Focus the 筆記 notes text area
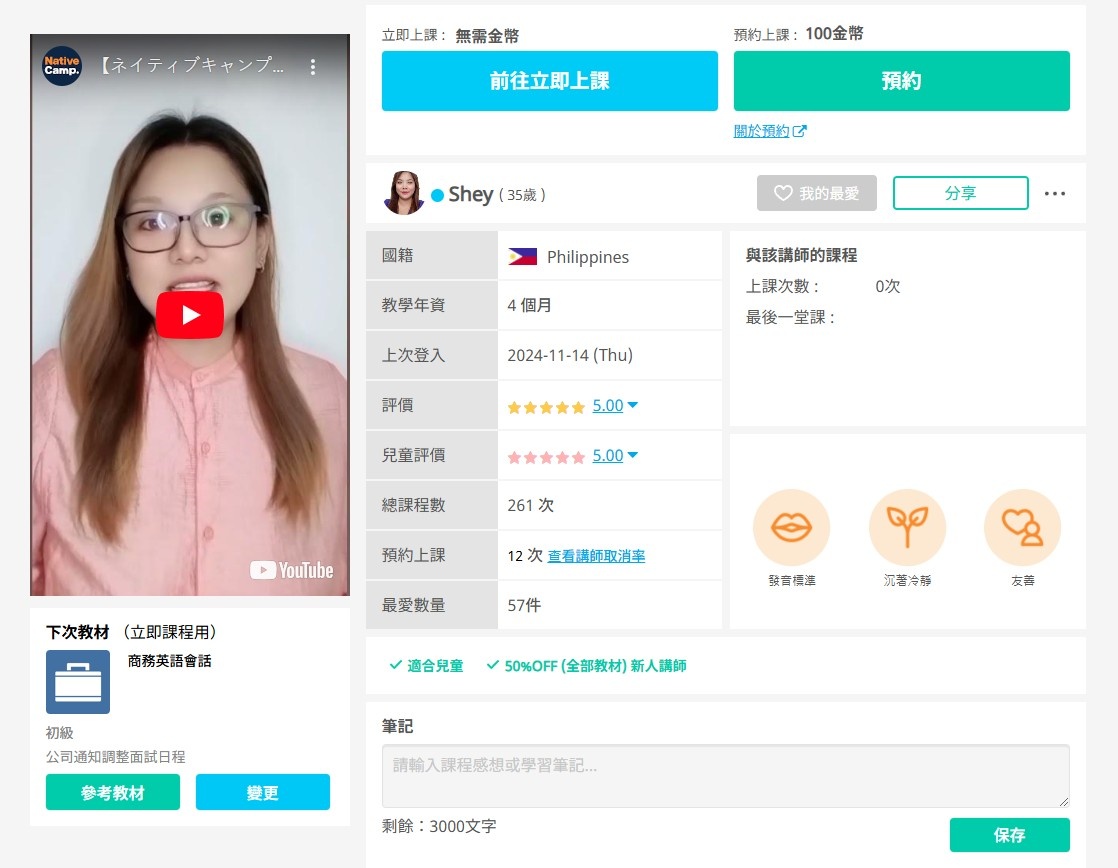 pos(726,776)
